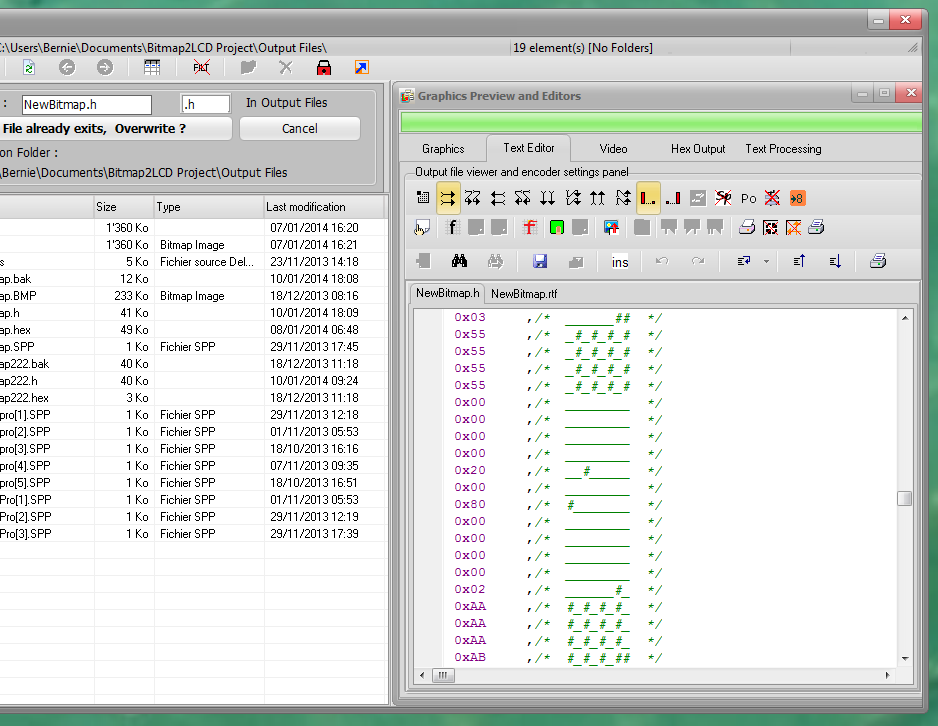Viewport: 938px width, 726px height.
Task: Switch to the Hex Output tab
Action: point(698,149)
